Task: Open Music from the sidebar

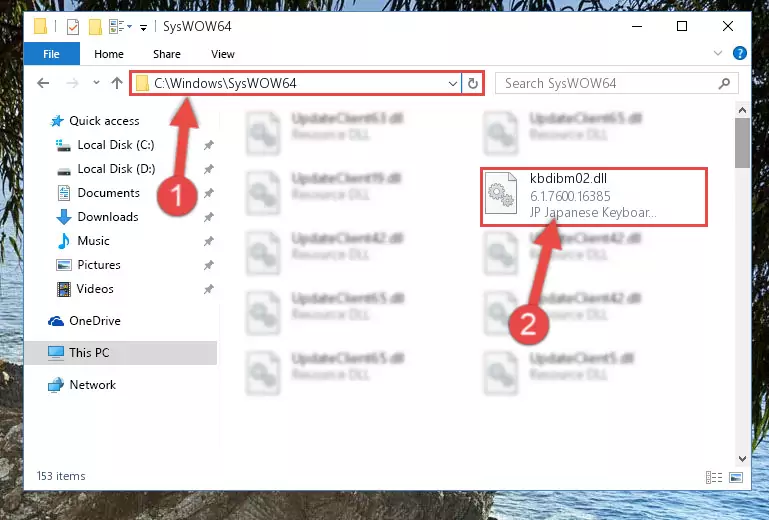Action: (x=83, y=241)
